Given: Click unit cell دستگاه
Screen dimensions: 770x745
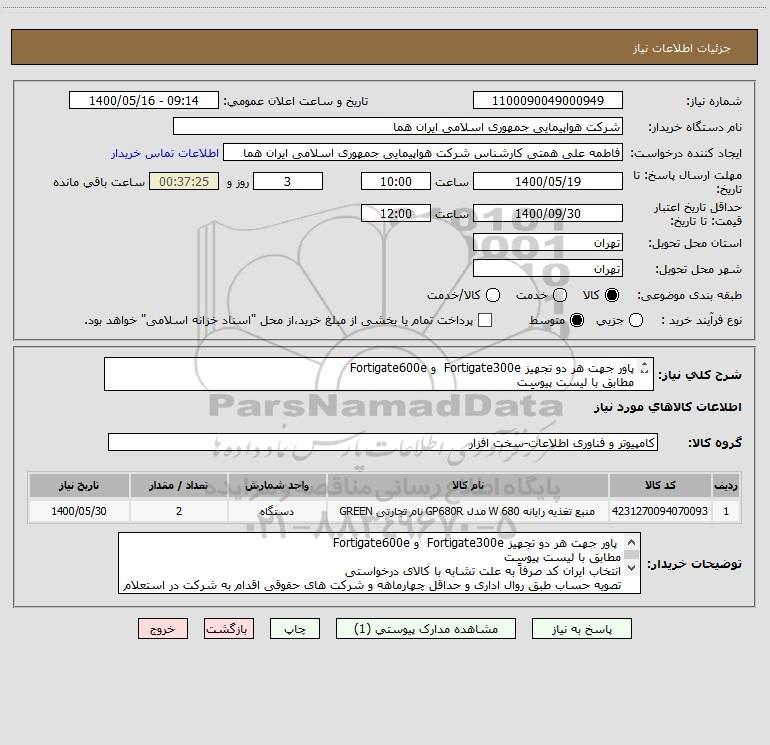Looking at the screenshot, I should click(277, 511).
